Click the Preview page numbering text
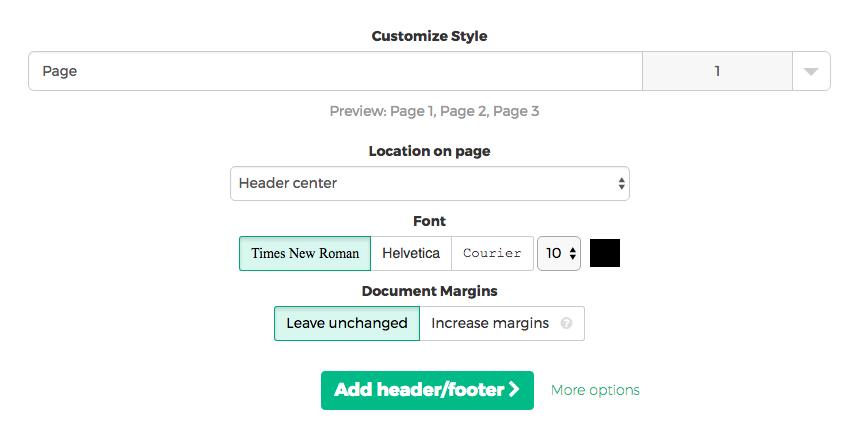The height and width of the screenshot is (427, 862). [x=434, y=112]
